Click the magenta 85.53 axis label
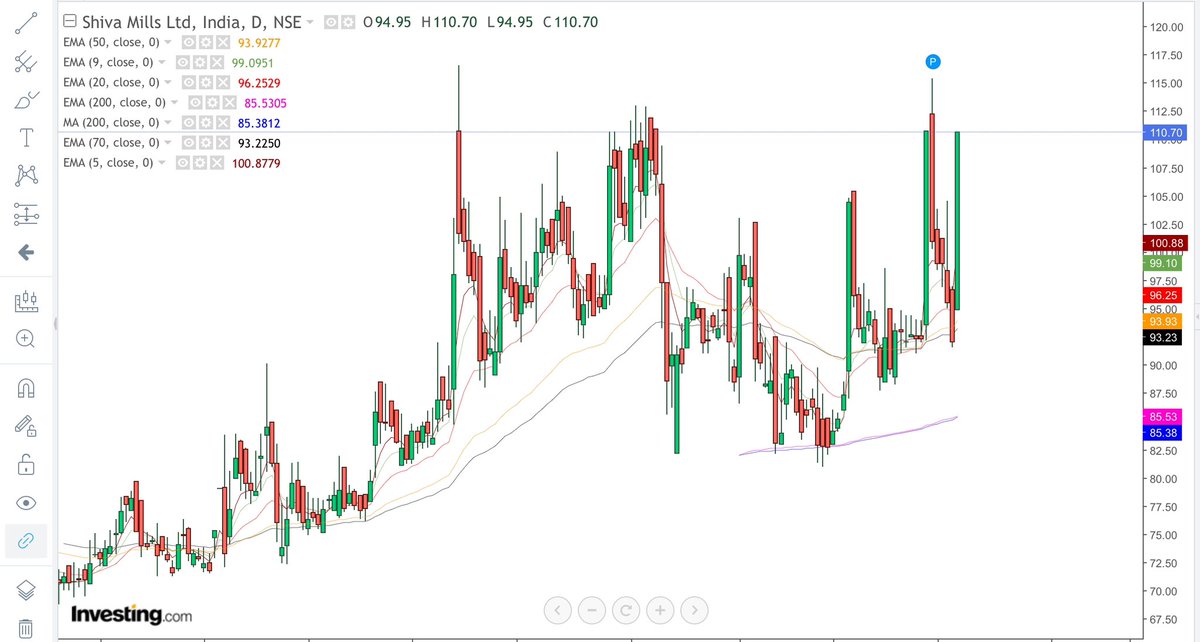 (1164, 415)
